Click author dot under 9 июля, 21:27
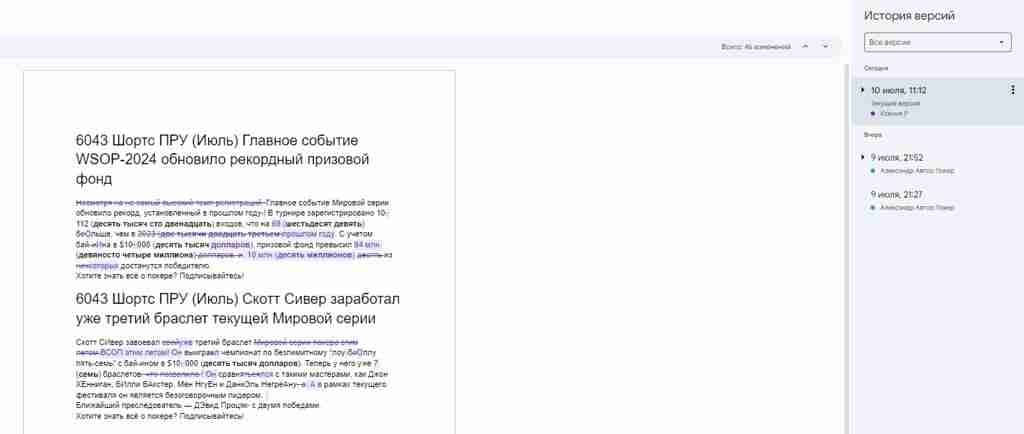This screenshot has width=1024, height=434. [873, 208]
